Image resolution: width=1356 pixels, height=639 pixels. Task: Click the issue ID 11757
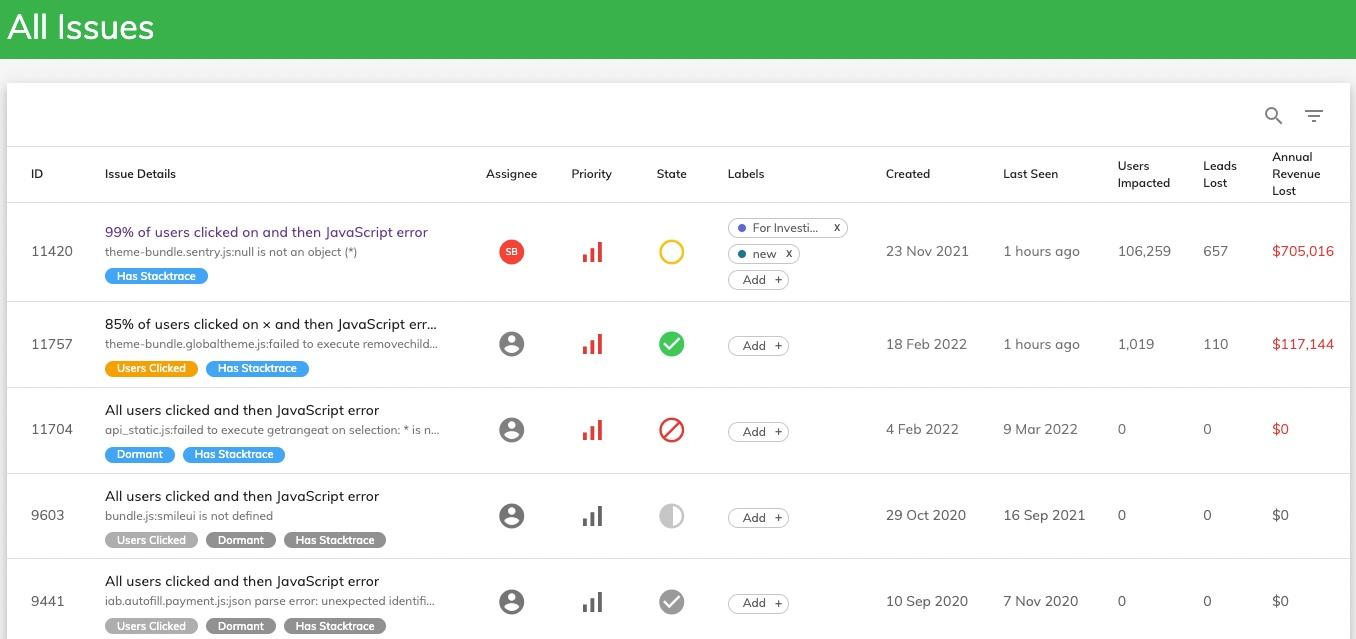[52, 344]
